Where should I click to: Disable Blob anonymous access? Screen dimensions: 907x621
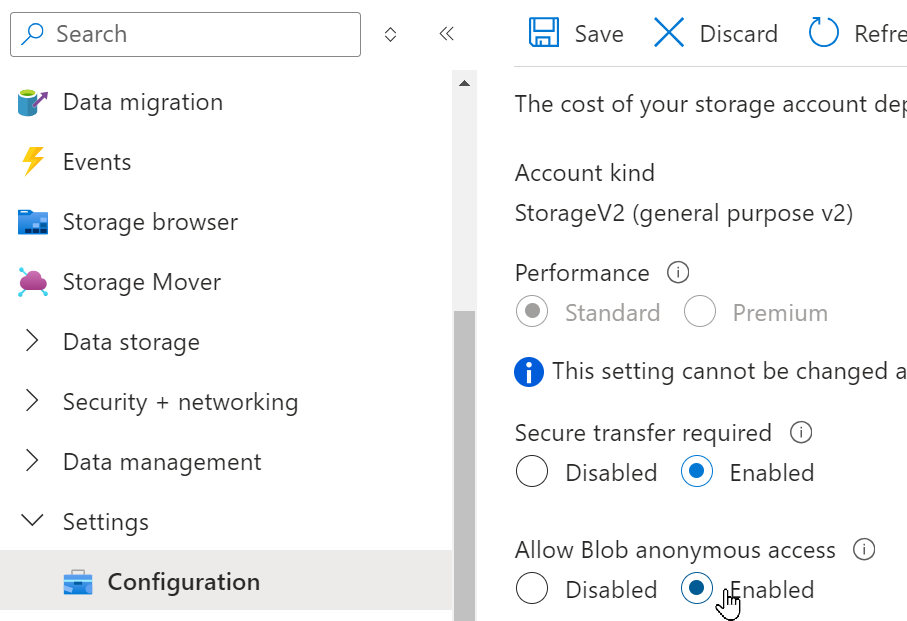pos(532,589)
